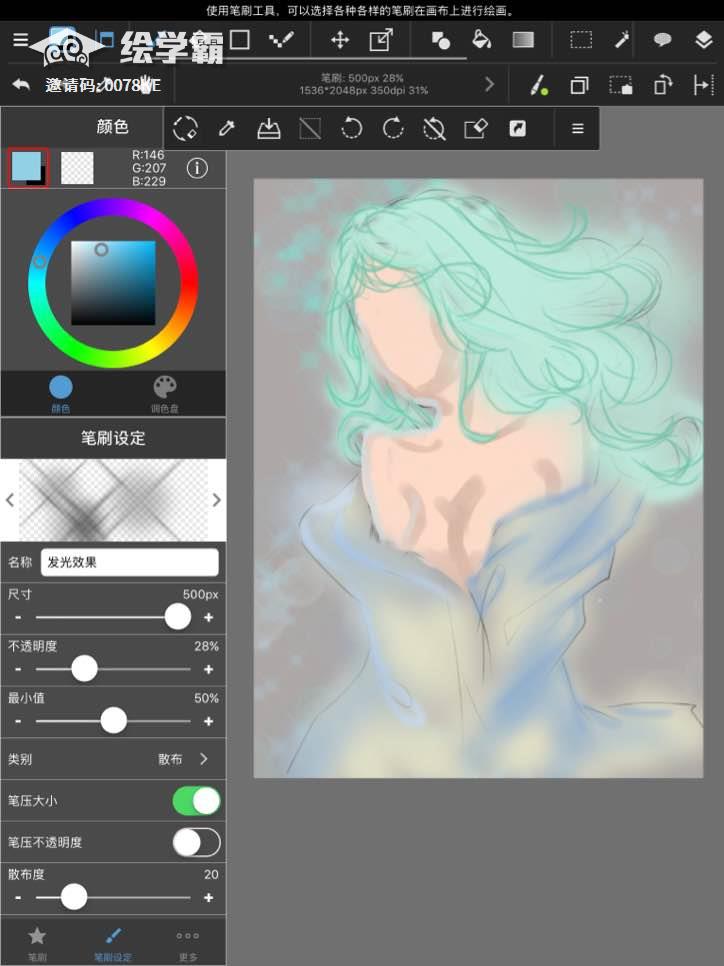Increase 尺寸 with plus button

coord(208,617)
